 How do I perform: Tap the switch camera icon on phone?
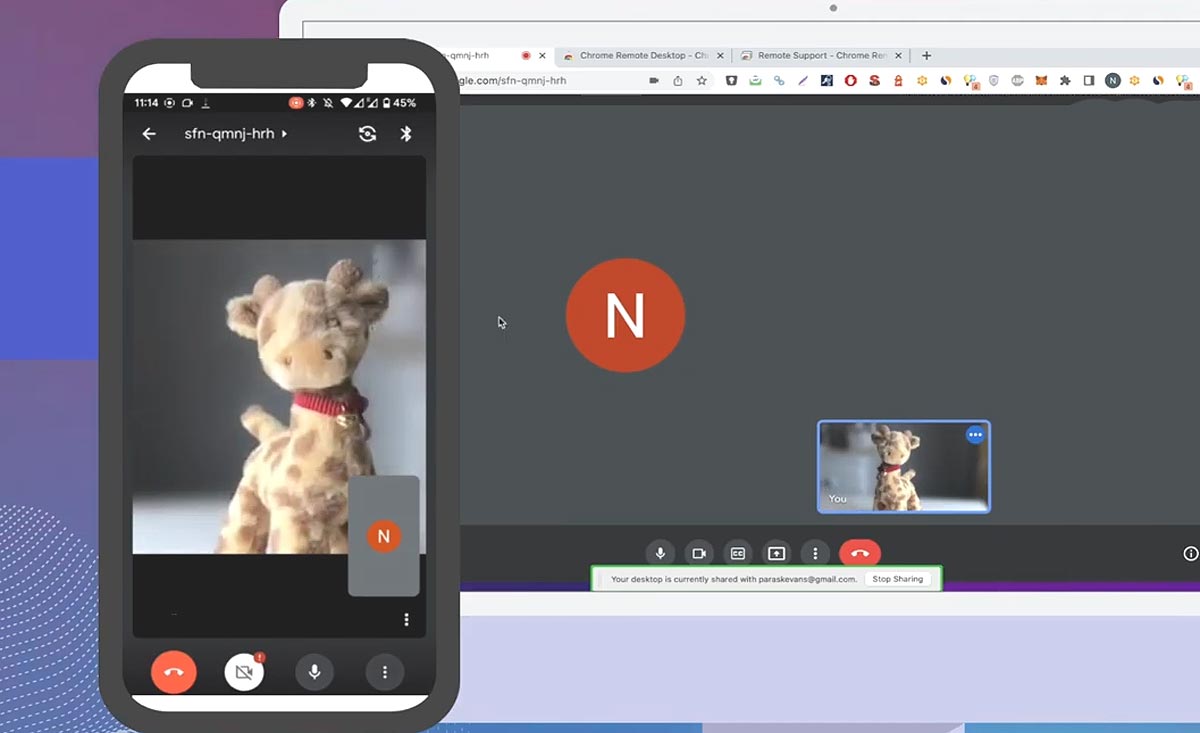367,134
